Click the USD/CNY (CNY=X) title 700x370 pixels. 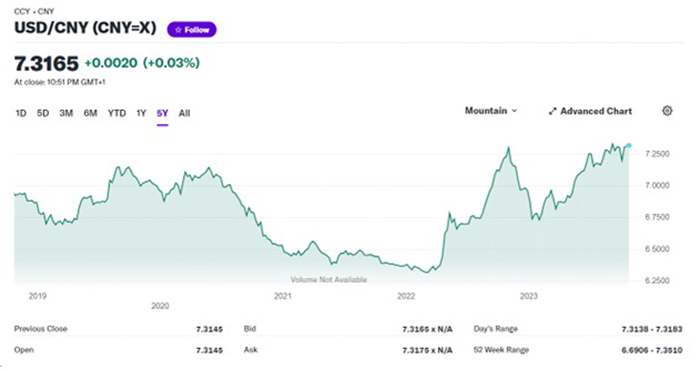(x=85, y=28)
